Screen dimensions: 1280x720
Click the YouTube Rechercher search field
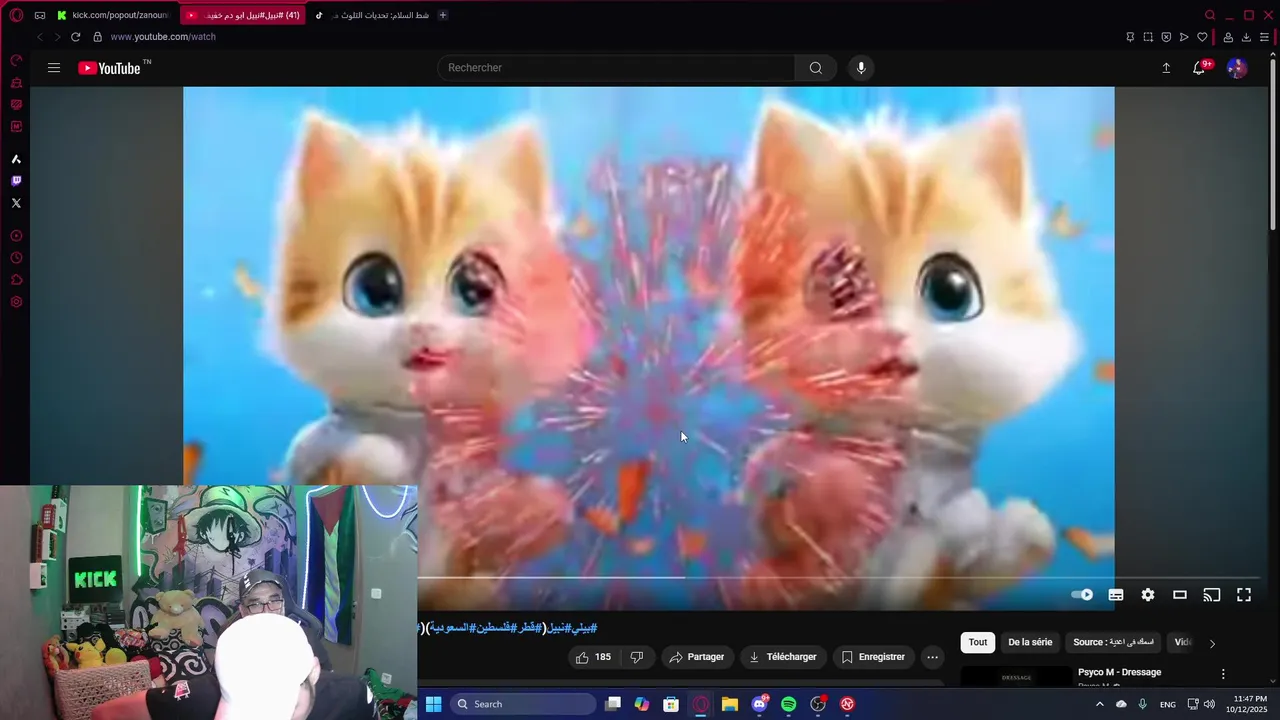pos(616,68)
